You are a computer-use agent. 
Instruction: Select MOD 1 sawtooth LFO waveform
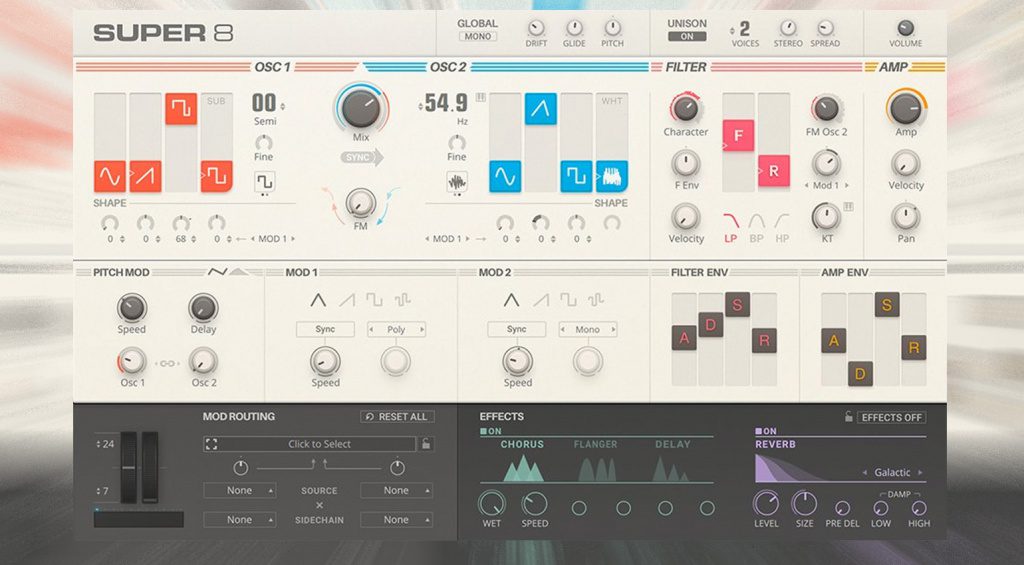pyautogui.click(x=347, y=300)
